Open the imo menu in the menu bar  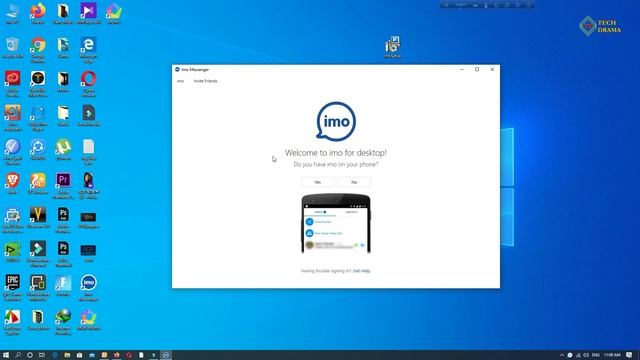tap(180, 81)
